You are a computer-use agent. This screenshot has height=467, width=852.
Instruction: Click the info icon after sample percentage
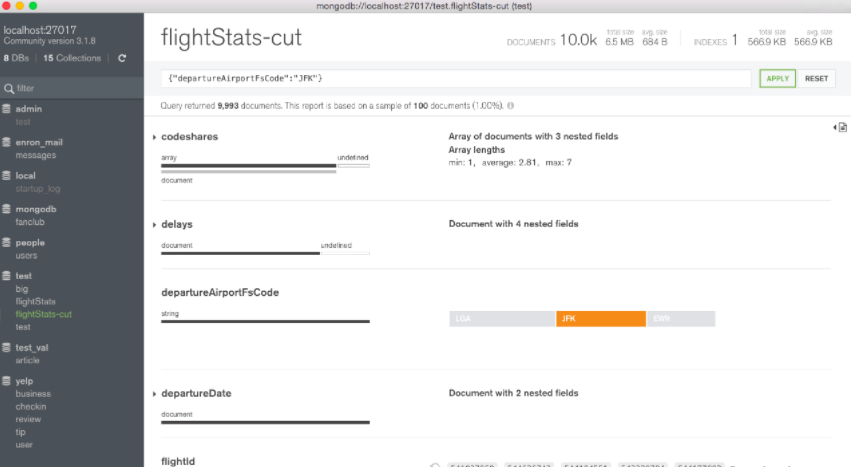(510, 106)
